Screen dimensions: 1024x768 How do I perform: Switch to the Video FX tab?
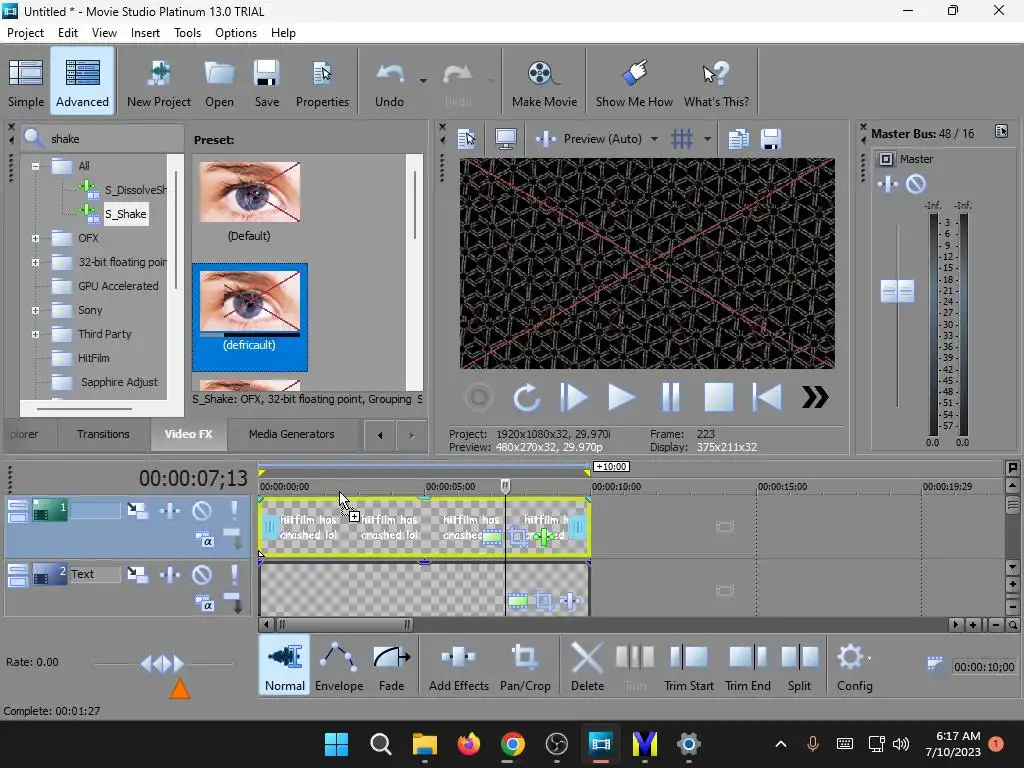(x=188, y=434)
